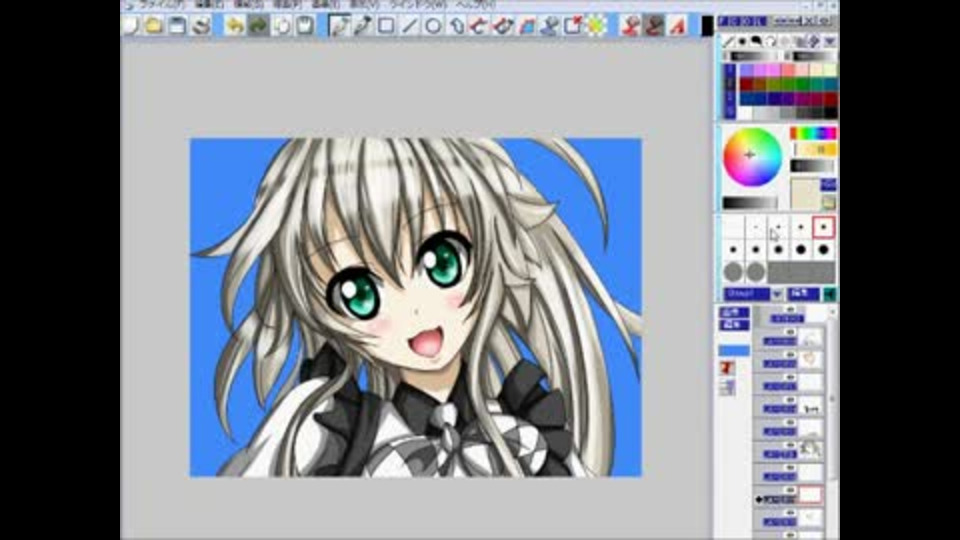Click the beige current color box
Image resolution: width=960 pixels, height=540 pixels.
point(804,194)
